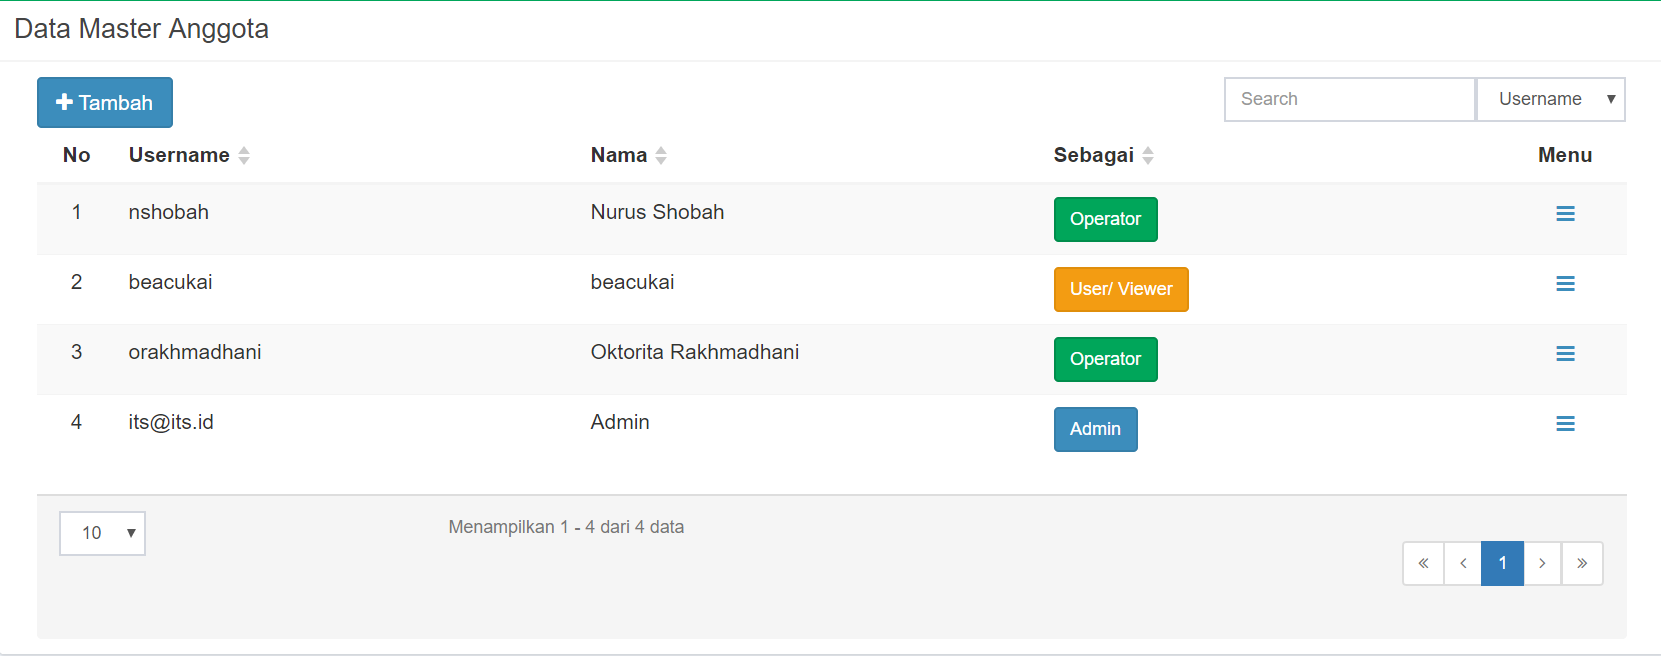Image resolution: width=1661 pixels, height=656 pixels.
Task: Open menu icon for beacukai row
Action: click(1565, 284)
